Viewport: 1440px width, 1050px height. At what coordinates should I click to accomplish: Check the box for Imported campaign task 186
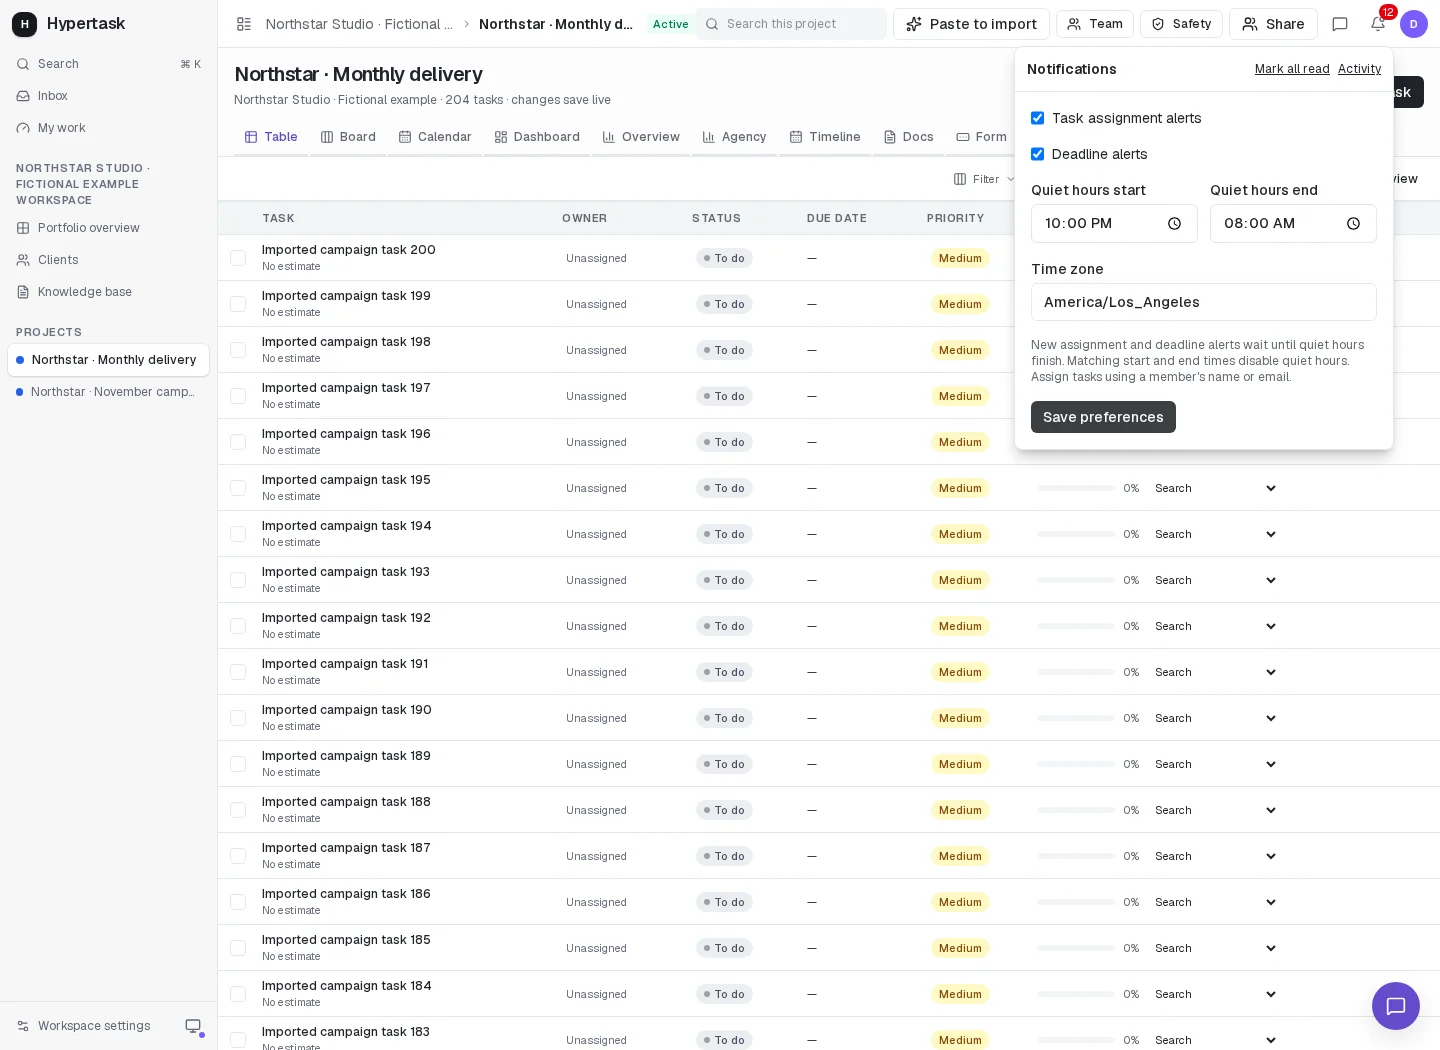[x=238, y=902]
